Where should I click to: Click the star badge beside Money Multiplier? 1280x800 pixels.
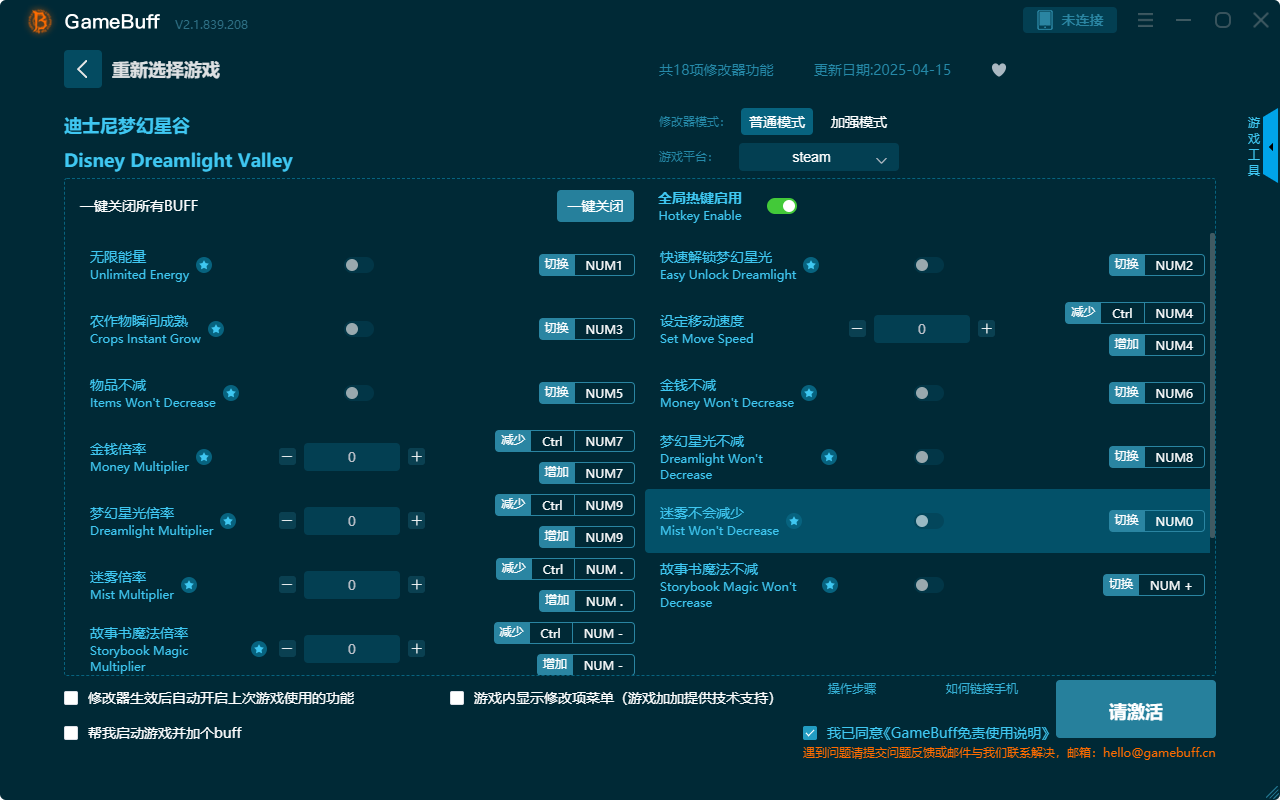pos(204,457)
